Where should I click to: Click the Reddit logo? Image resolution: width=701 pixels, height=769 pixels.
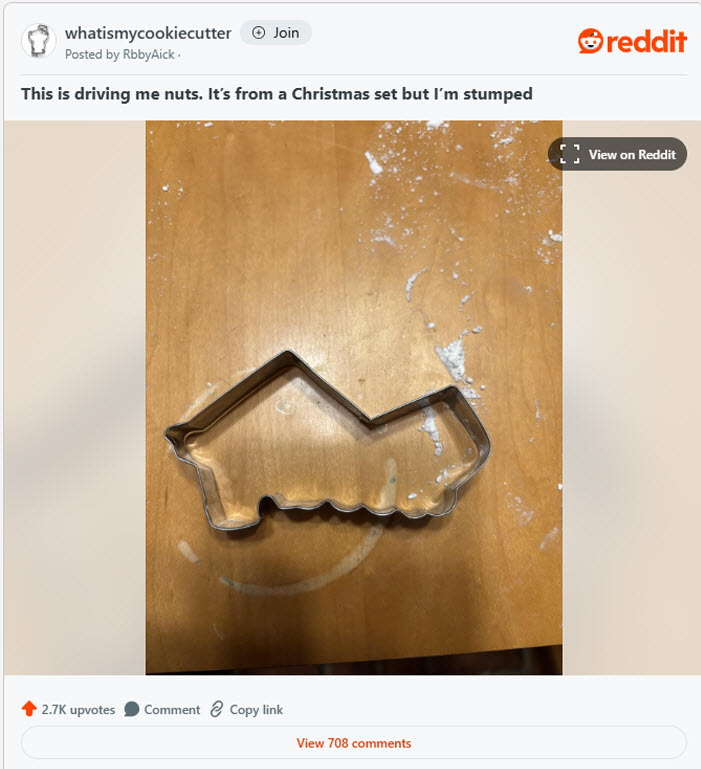(632, 41)
